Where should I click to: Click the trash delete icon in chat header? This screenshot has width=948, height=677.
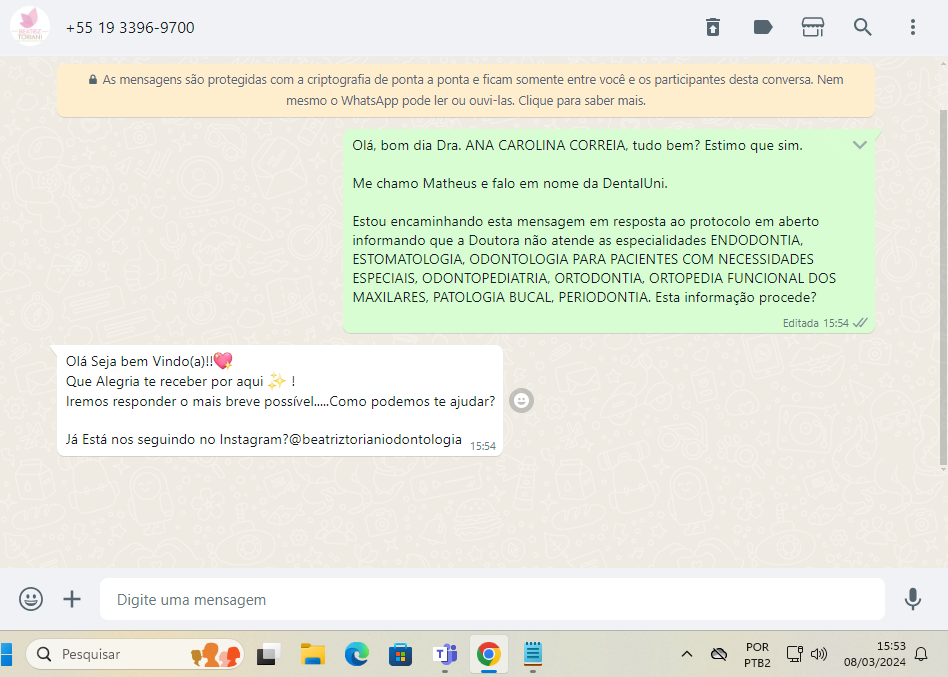pyautogui.click(x=713, y=27)
